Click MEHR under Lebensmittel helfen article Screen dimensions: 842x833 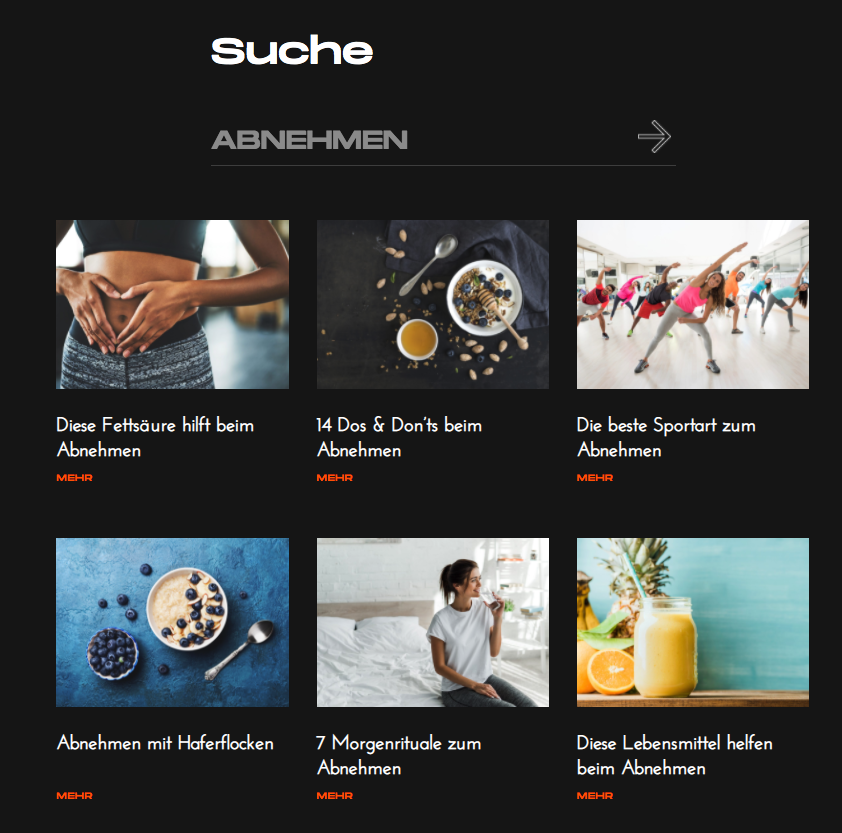click(x=595, y=795)
